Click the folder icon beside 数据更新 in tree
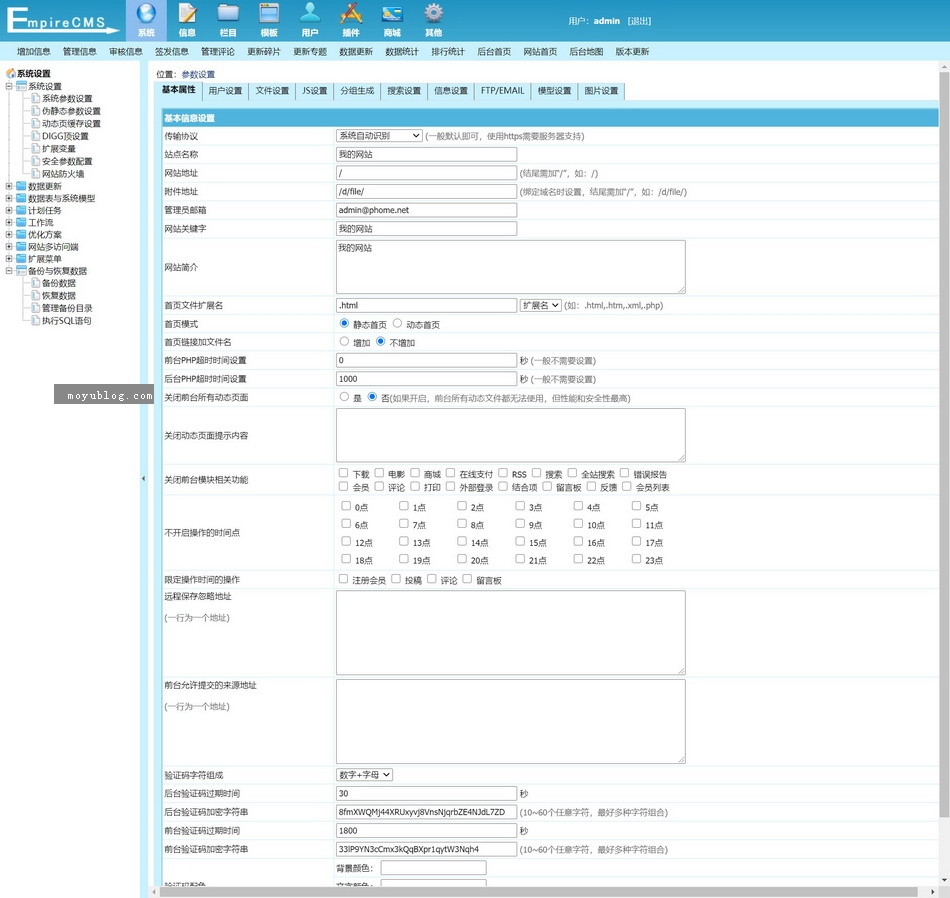950x898 pixels. pyautogui.click(x=21, y=186)
